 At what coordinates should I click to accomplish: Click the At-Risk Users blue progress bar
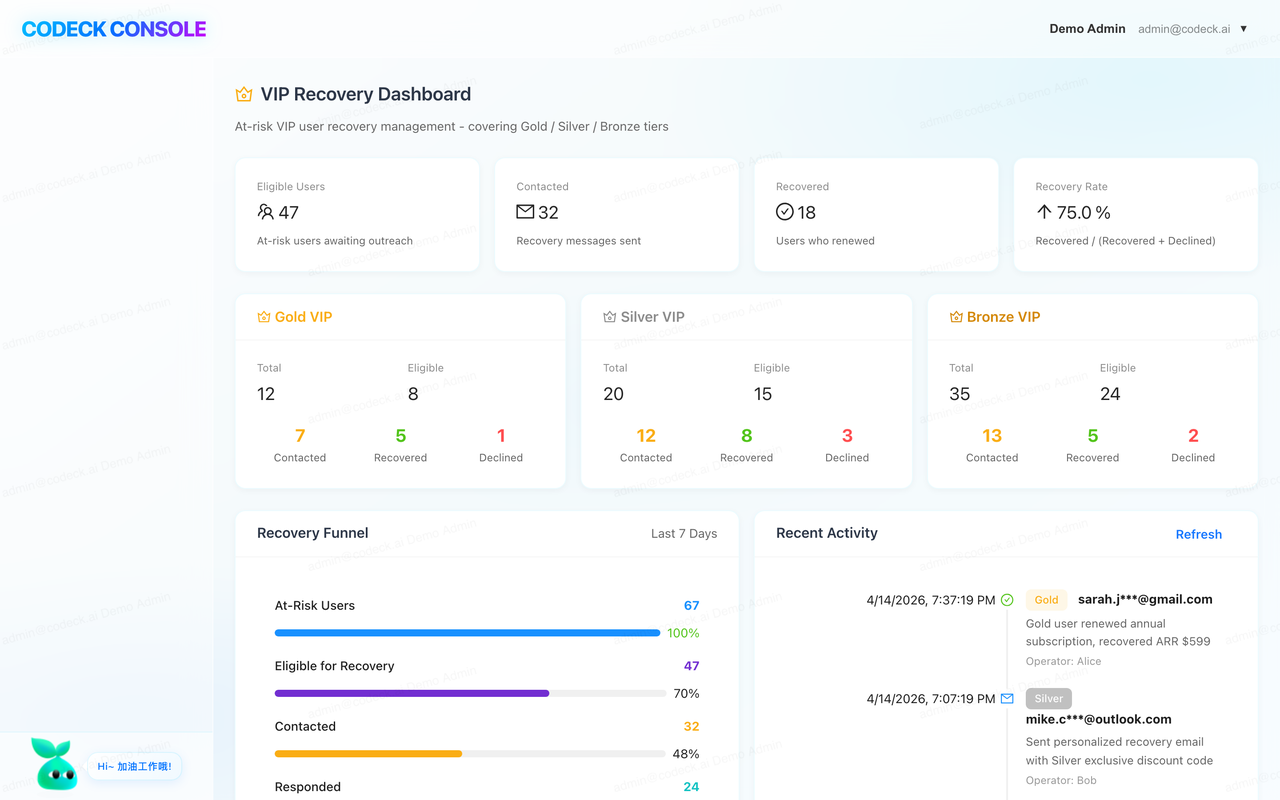tap(468, 633)
